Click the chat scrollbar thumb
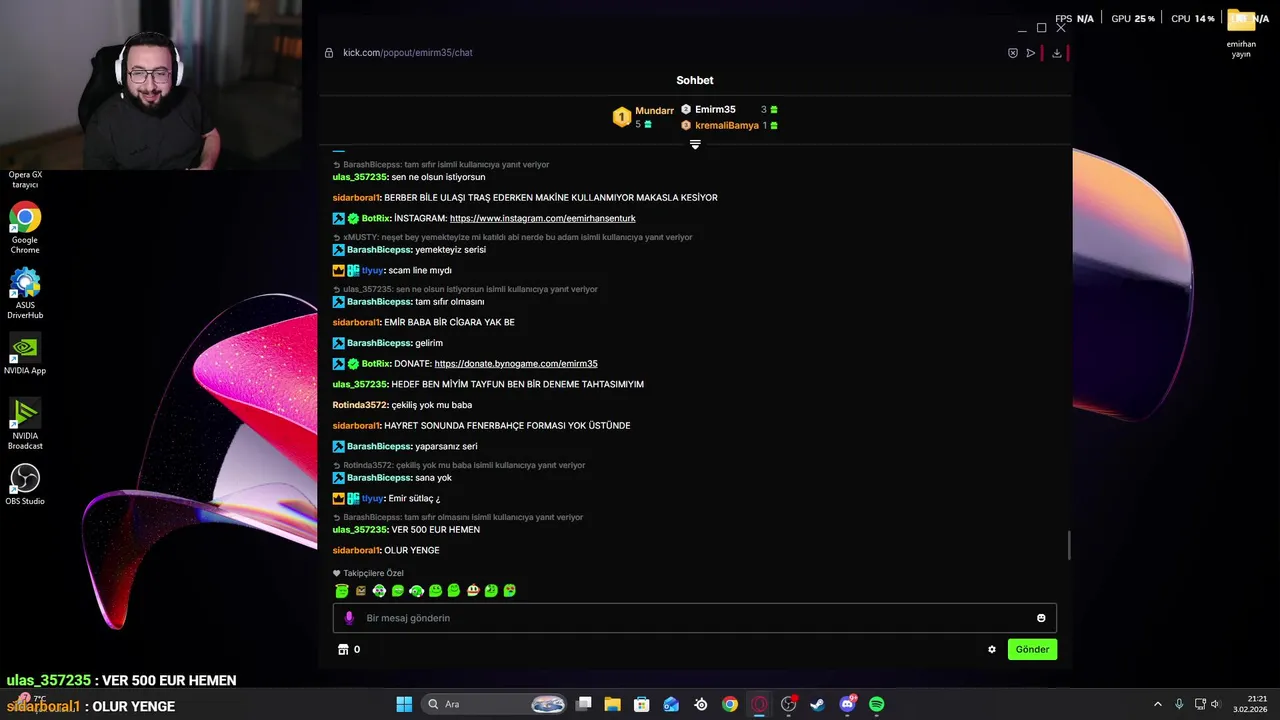The image size is (1280, 720). 1068,545
